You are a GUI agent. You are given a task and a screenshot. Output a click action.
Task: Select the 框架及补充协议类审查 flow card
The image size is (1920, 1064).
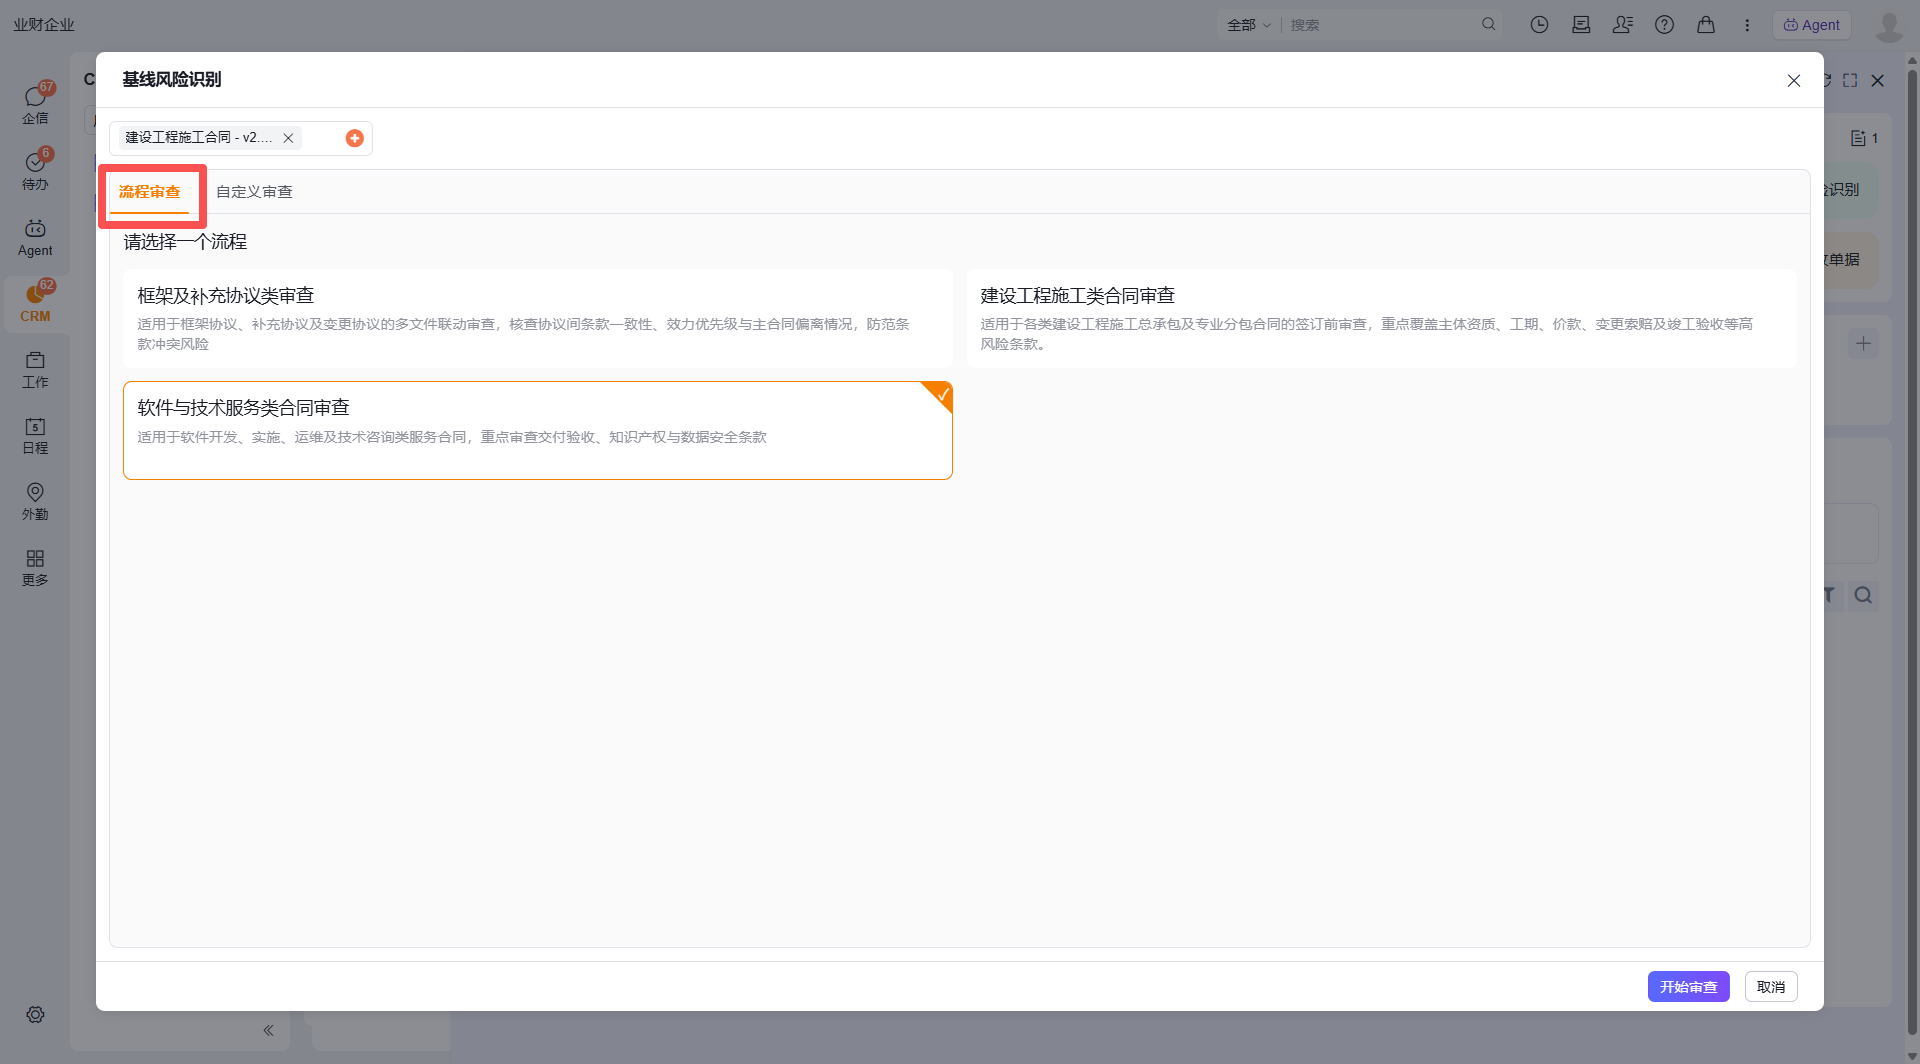(538, 318)
